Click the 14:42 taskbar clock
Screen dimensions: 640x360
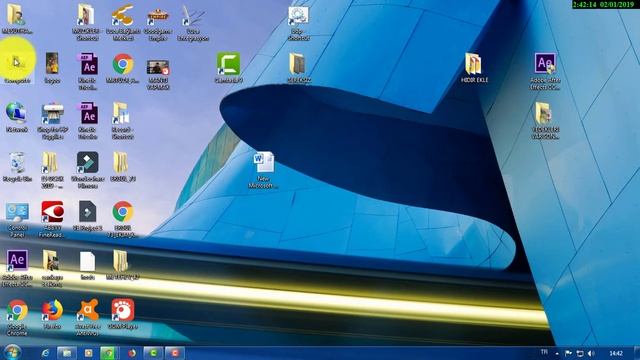[616, 353]
